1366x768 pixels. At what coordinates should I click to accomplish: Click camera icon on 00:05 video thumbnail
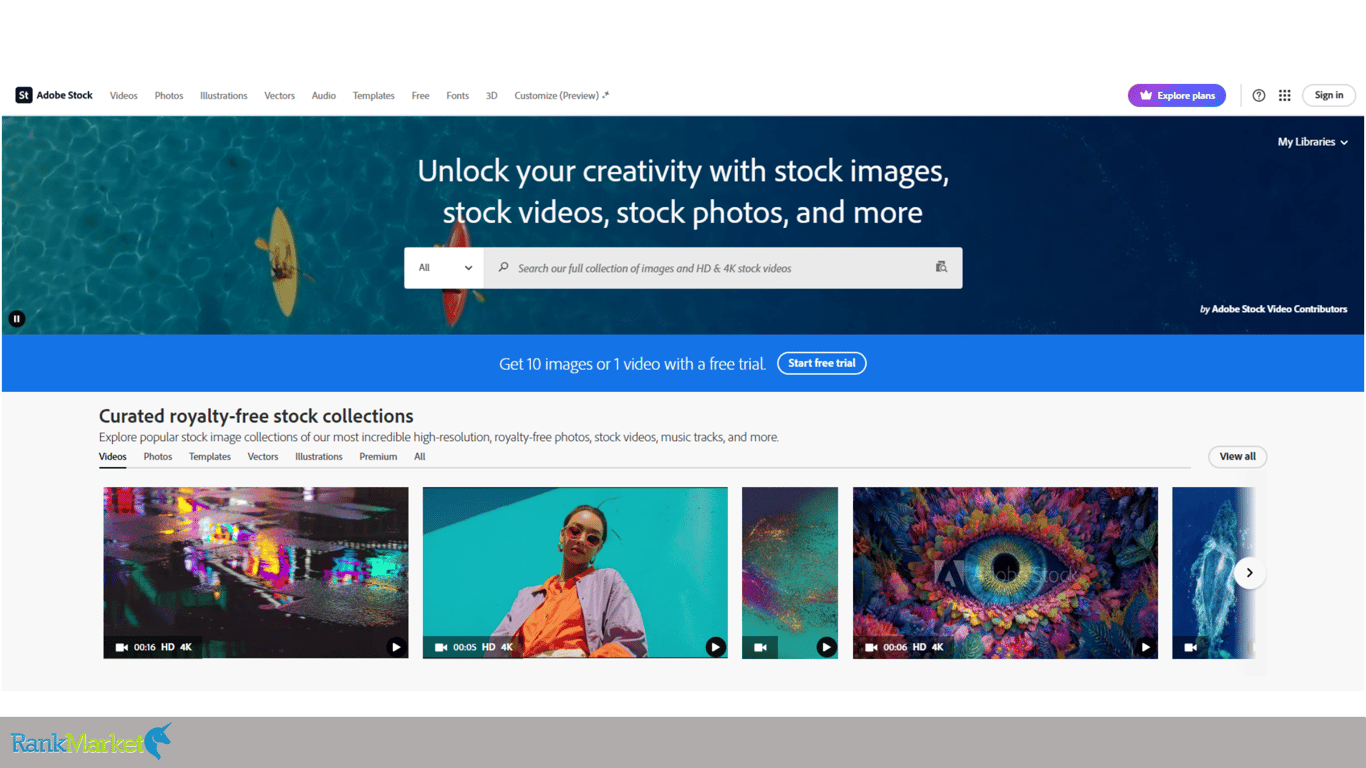(441, 647)
